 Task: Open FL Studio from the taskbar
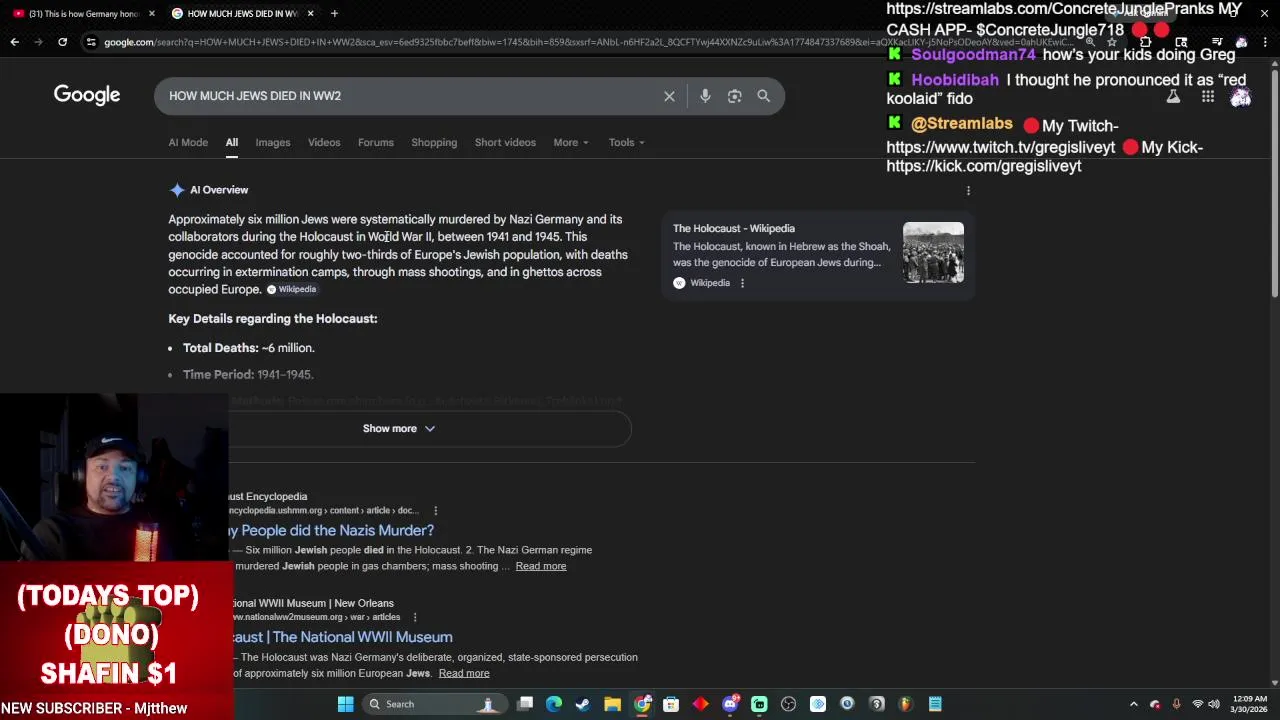pyautogui.click(x=906, y=704)
